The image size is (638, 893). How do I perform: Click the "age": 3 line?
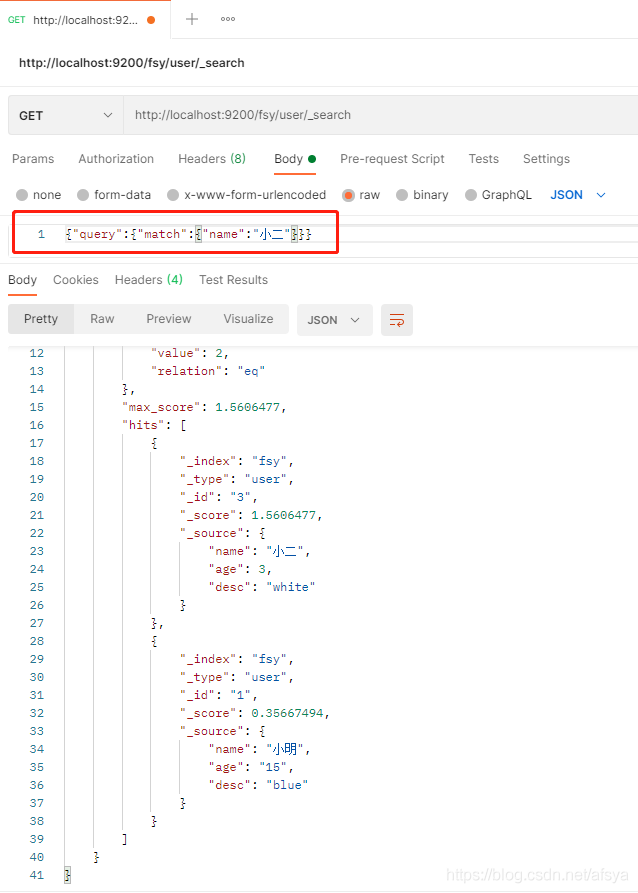pos(240,570)
